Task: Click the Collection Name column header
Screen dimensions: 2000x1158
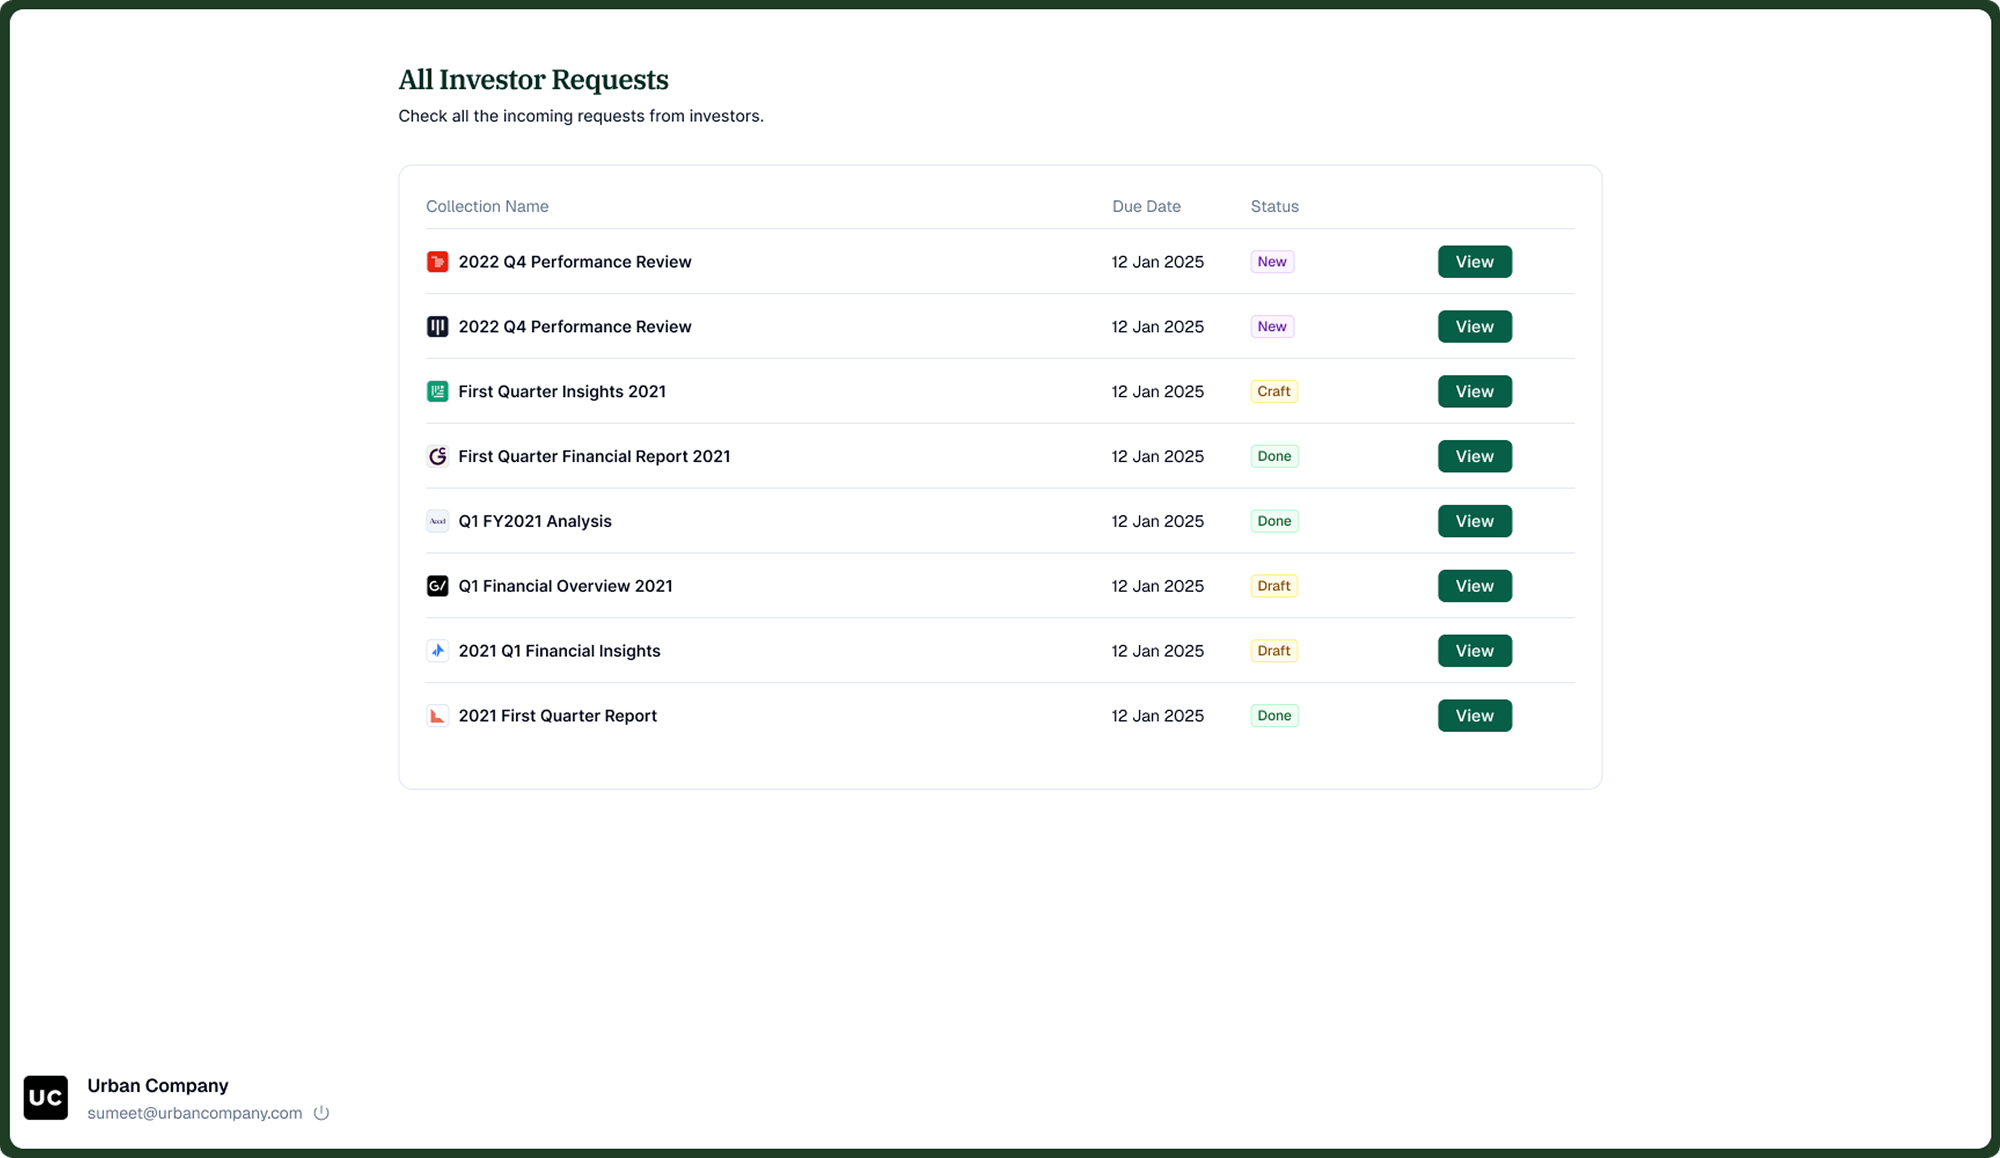Action: [x=487, y=206]
